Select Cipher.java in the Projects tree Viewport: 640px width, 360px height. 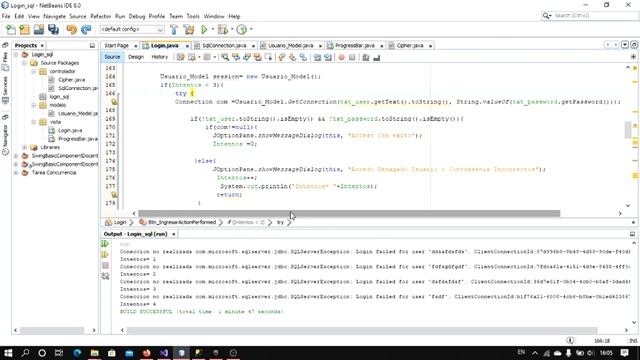coord(71,80)
